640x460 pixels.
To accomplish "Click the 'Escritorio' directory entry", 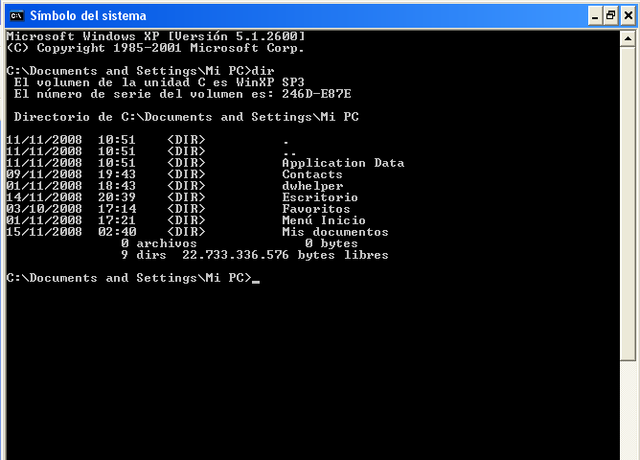I will click(x=320, y=197).
